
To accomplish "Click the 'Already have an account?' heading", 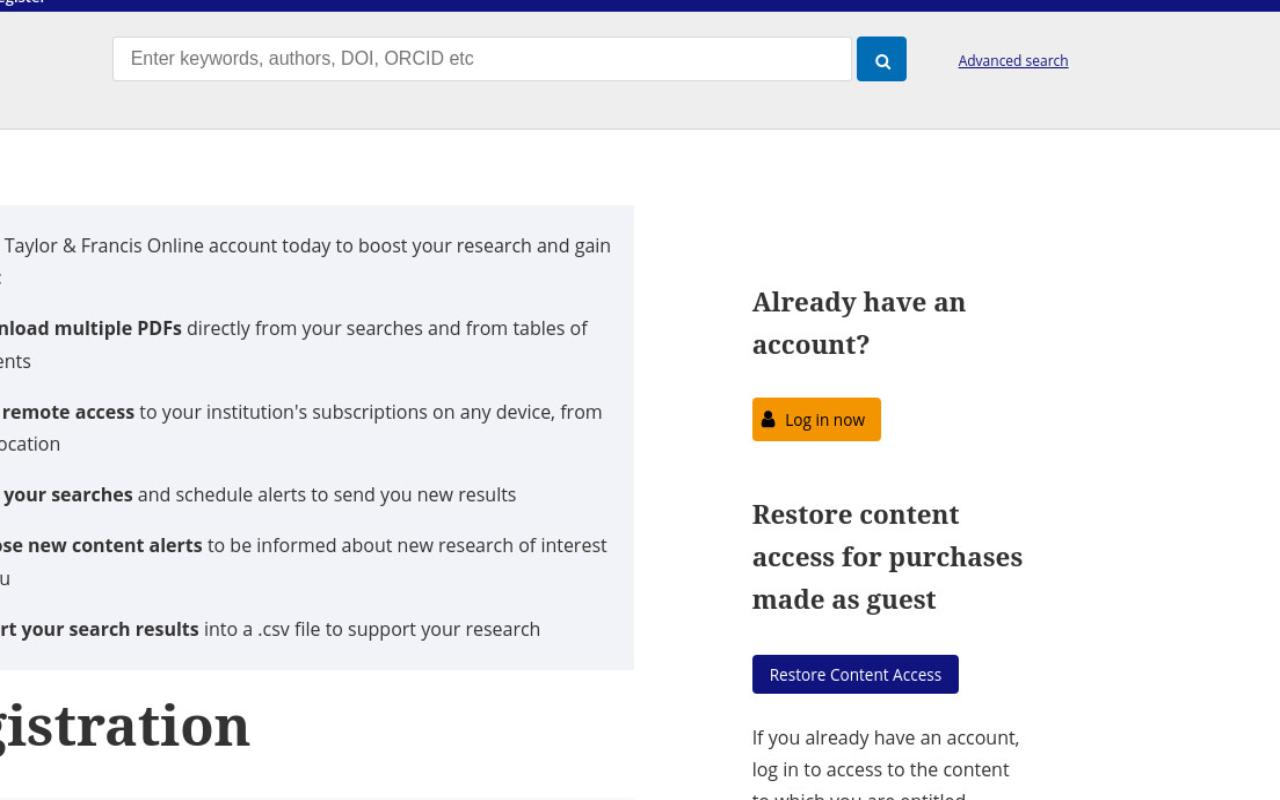I will pos(859,323).
